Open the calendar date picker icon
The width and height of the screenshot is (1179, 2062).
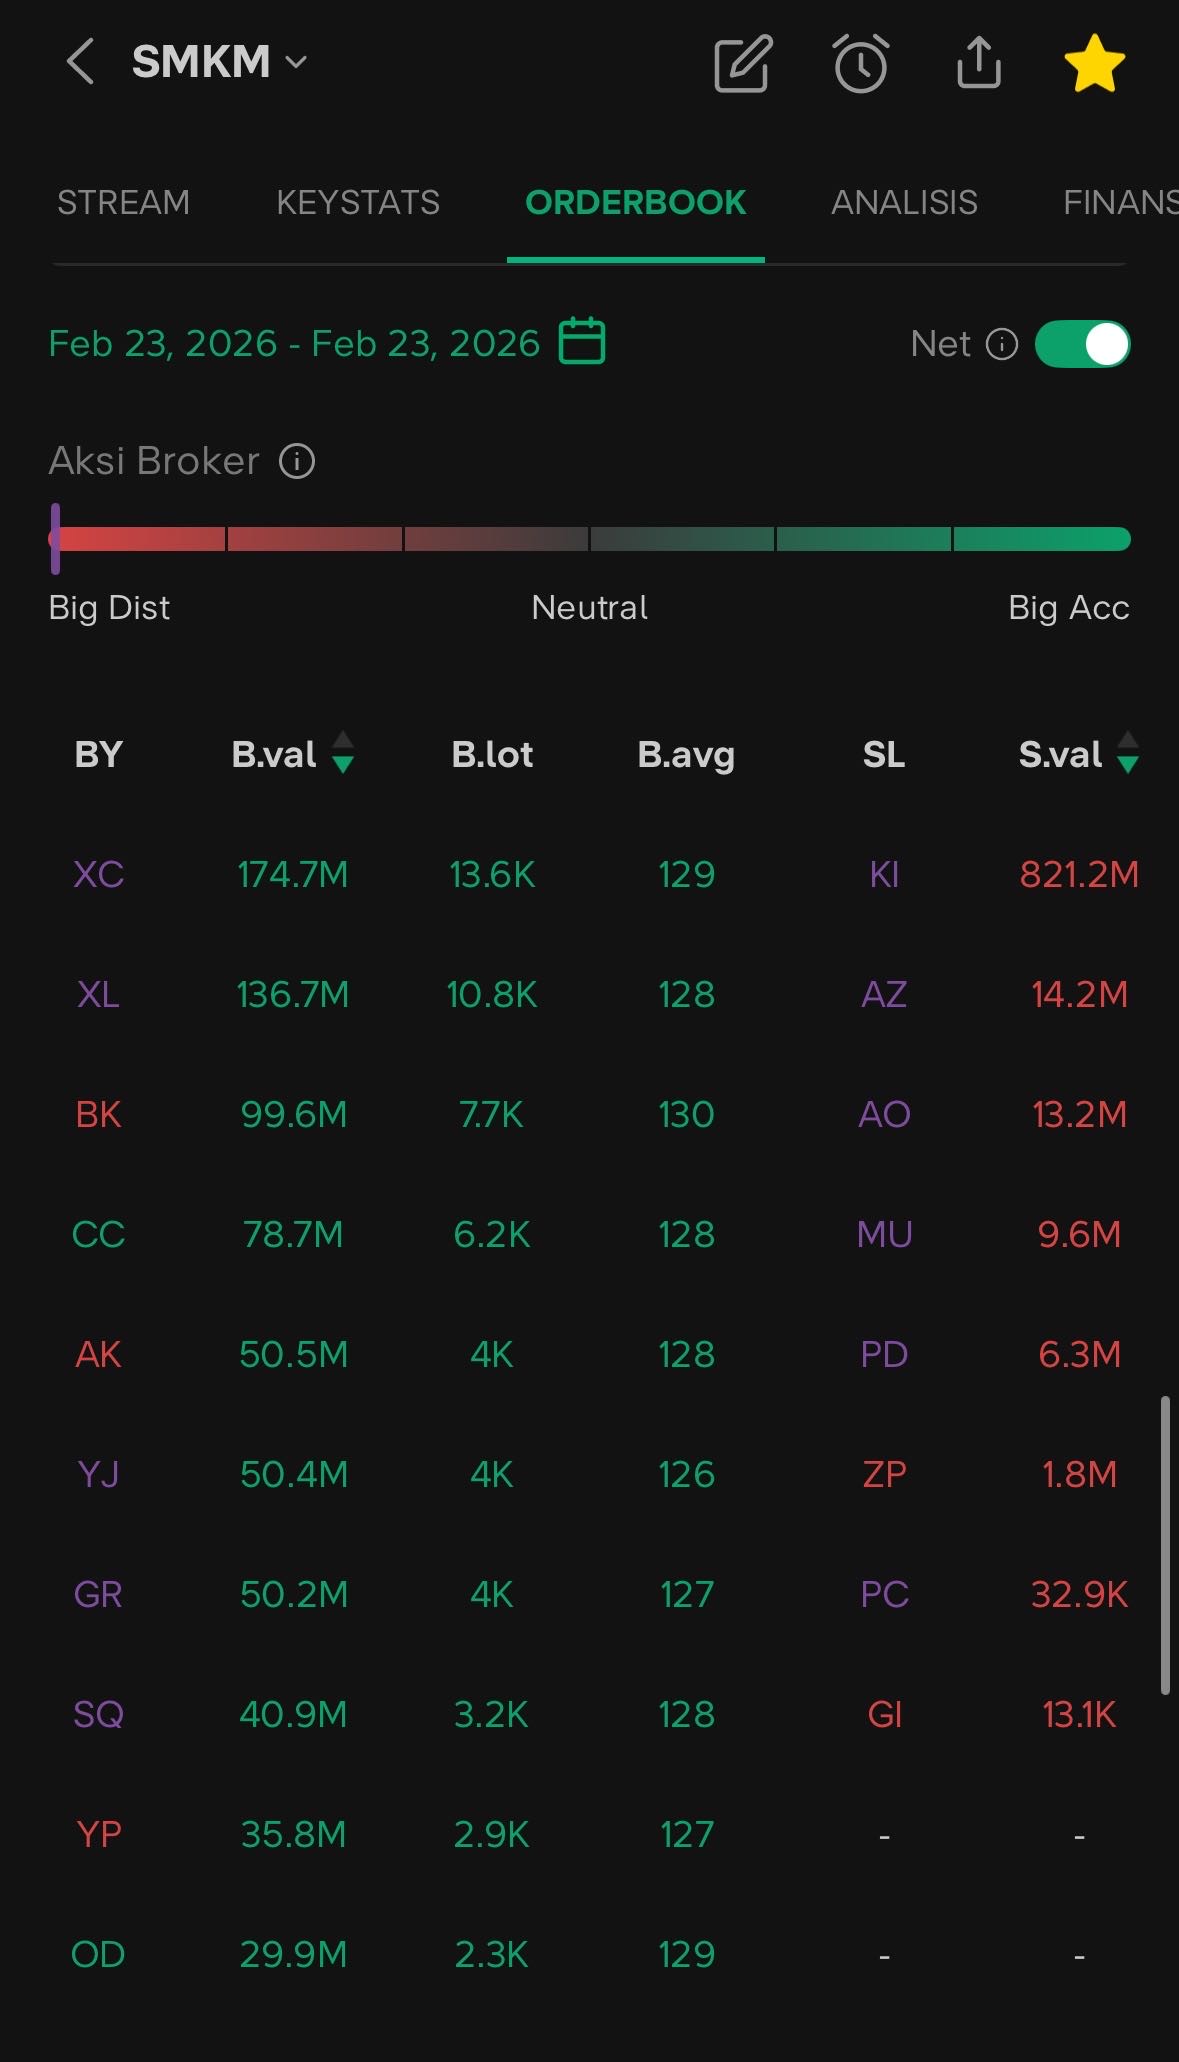click(582, 341)
